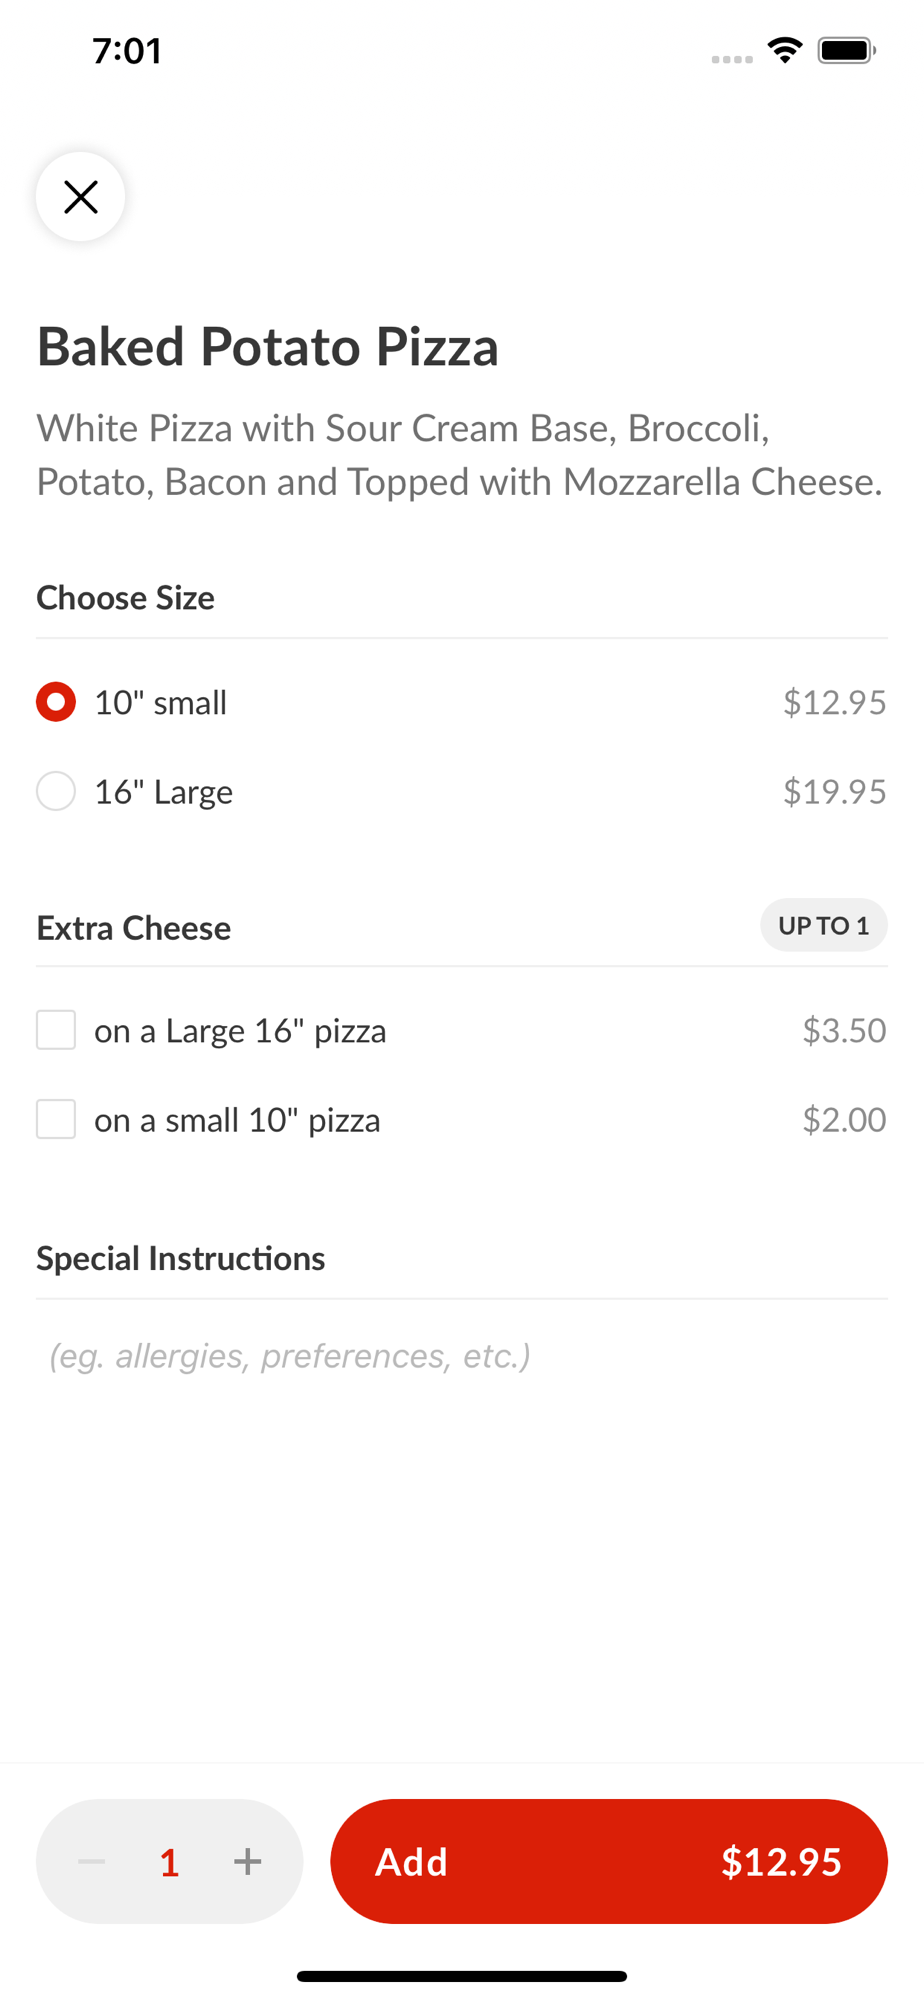Select the 10" small size radio button
Screen dimensions: 924x2000
coord(56,702)
